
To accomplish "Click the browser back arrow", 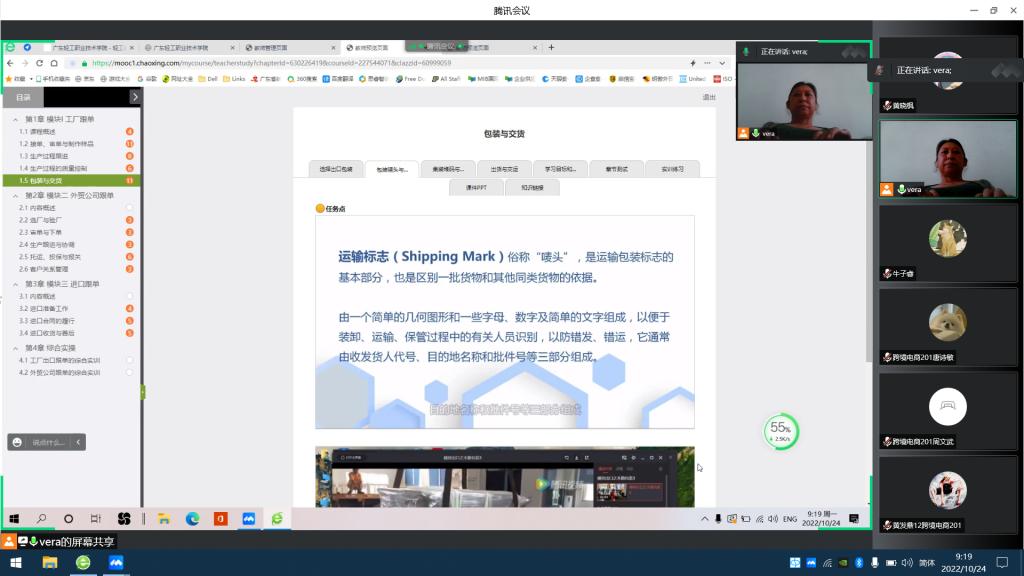I will click(x=11, y=62).
